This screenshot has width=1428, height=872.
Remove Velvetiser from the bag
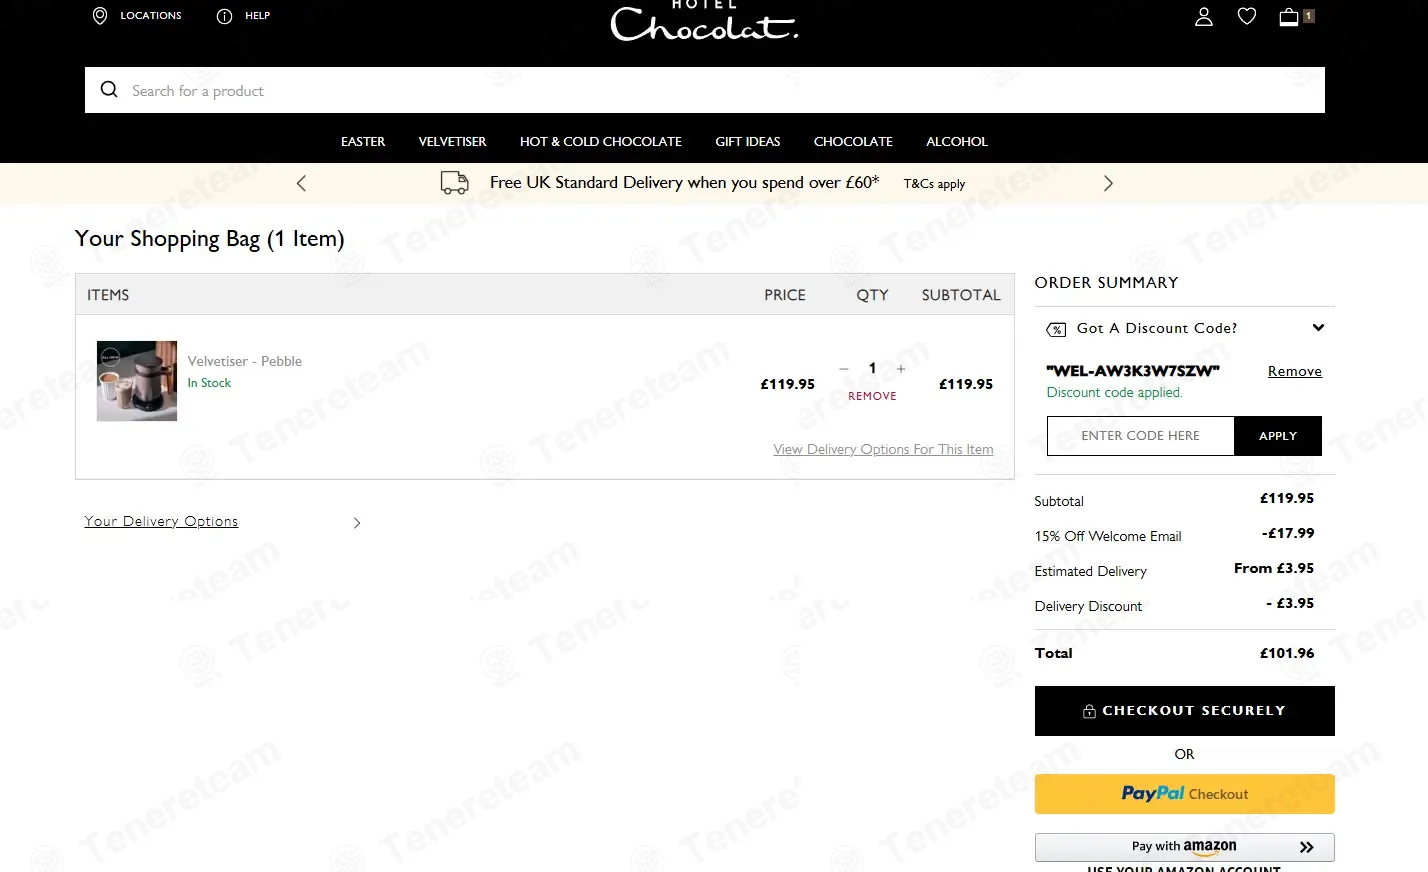872,396
